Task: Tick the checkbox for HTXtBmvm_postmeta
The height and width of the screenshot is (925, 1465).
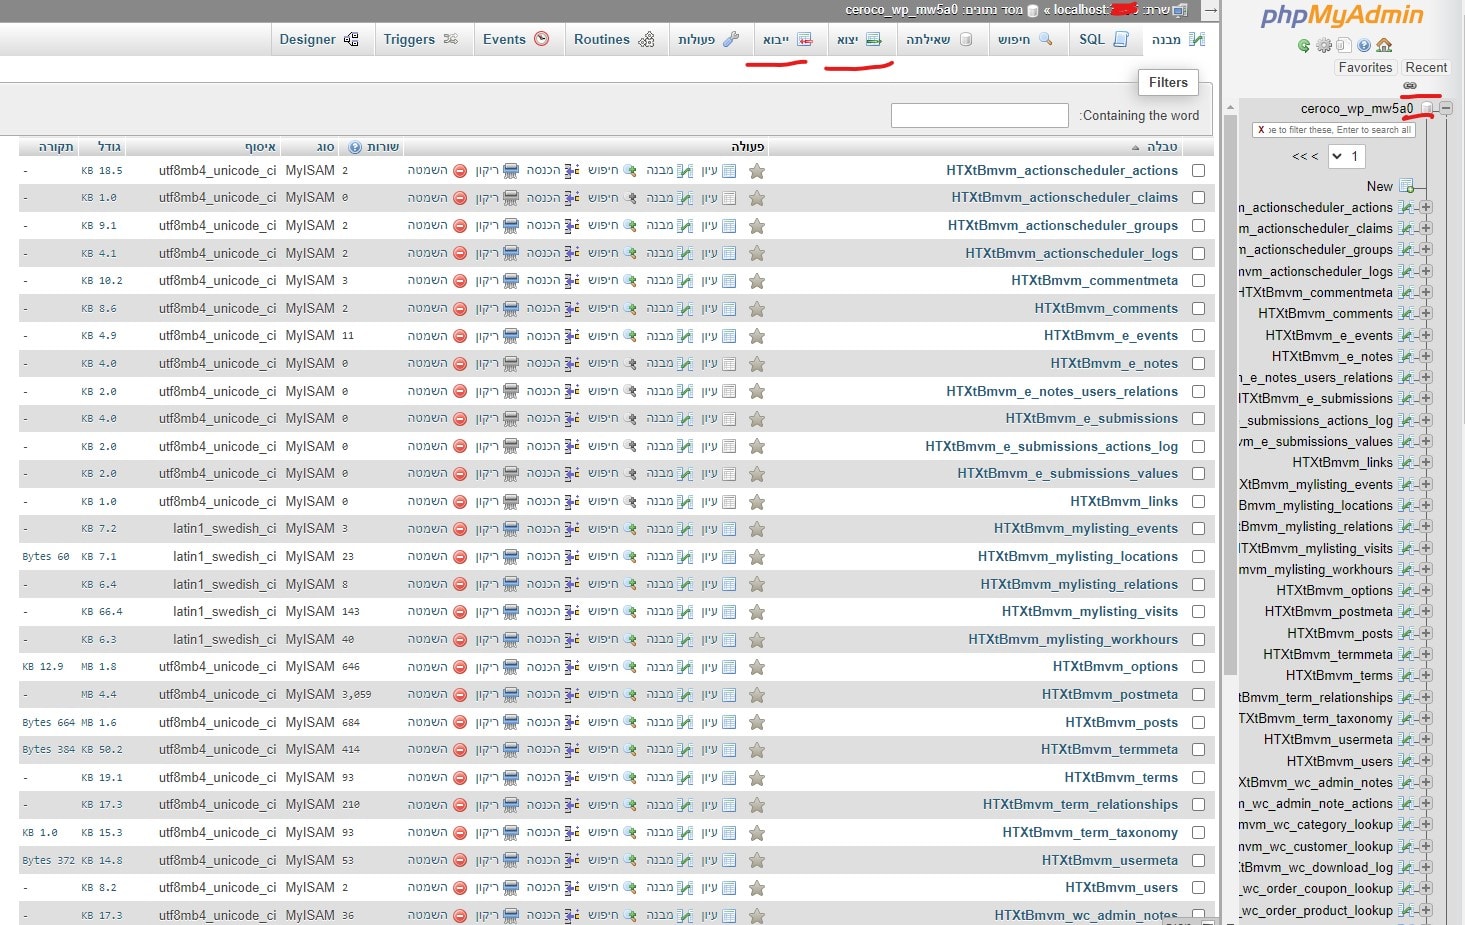Action: coord(1198,695)
